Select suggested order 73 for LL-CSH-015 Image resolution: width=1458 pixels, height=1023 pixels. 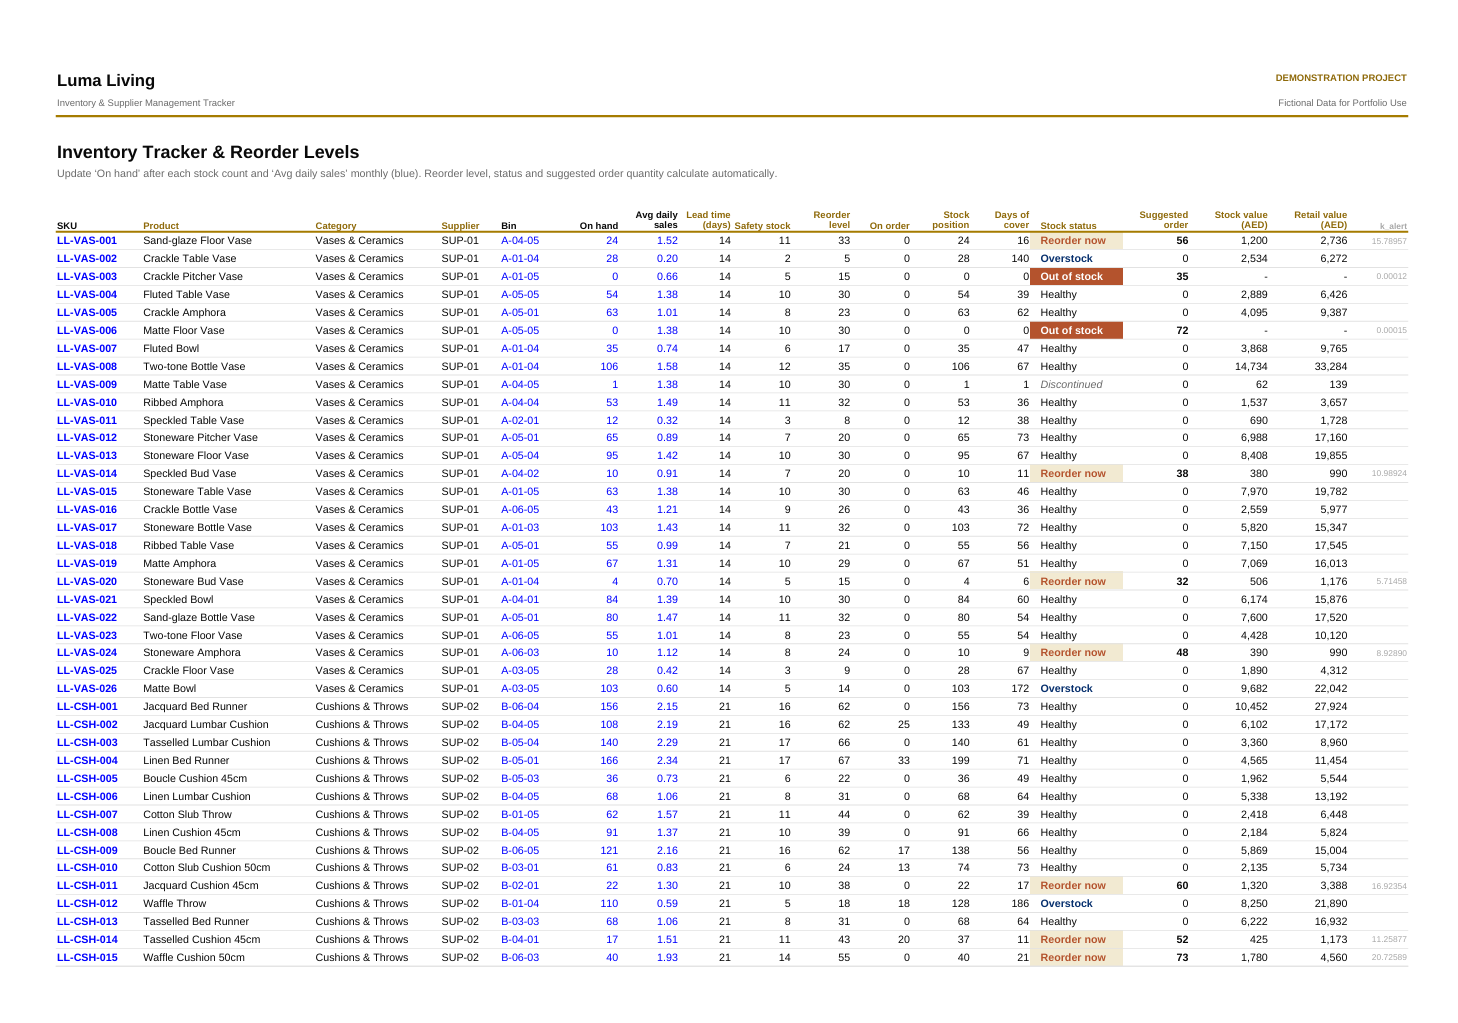coord(1182,958)
